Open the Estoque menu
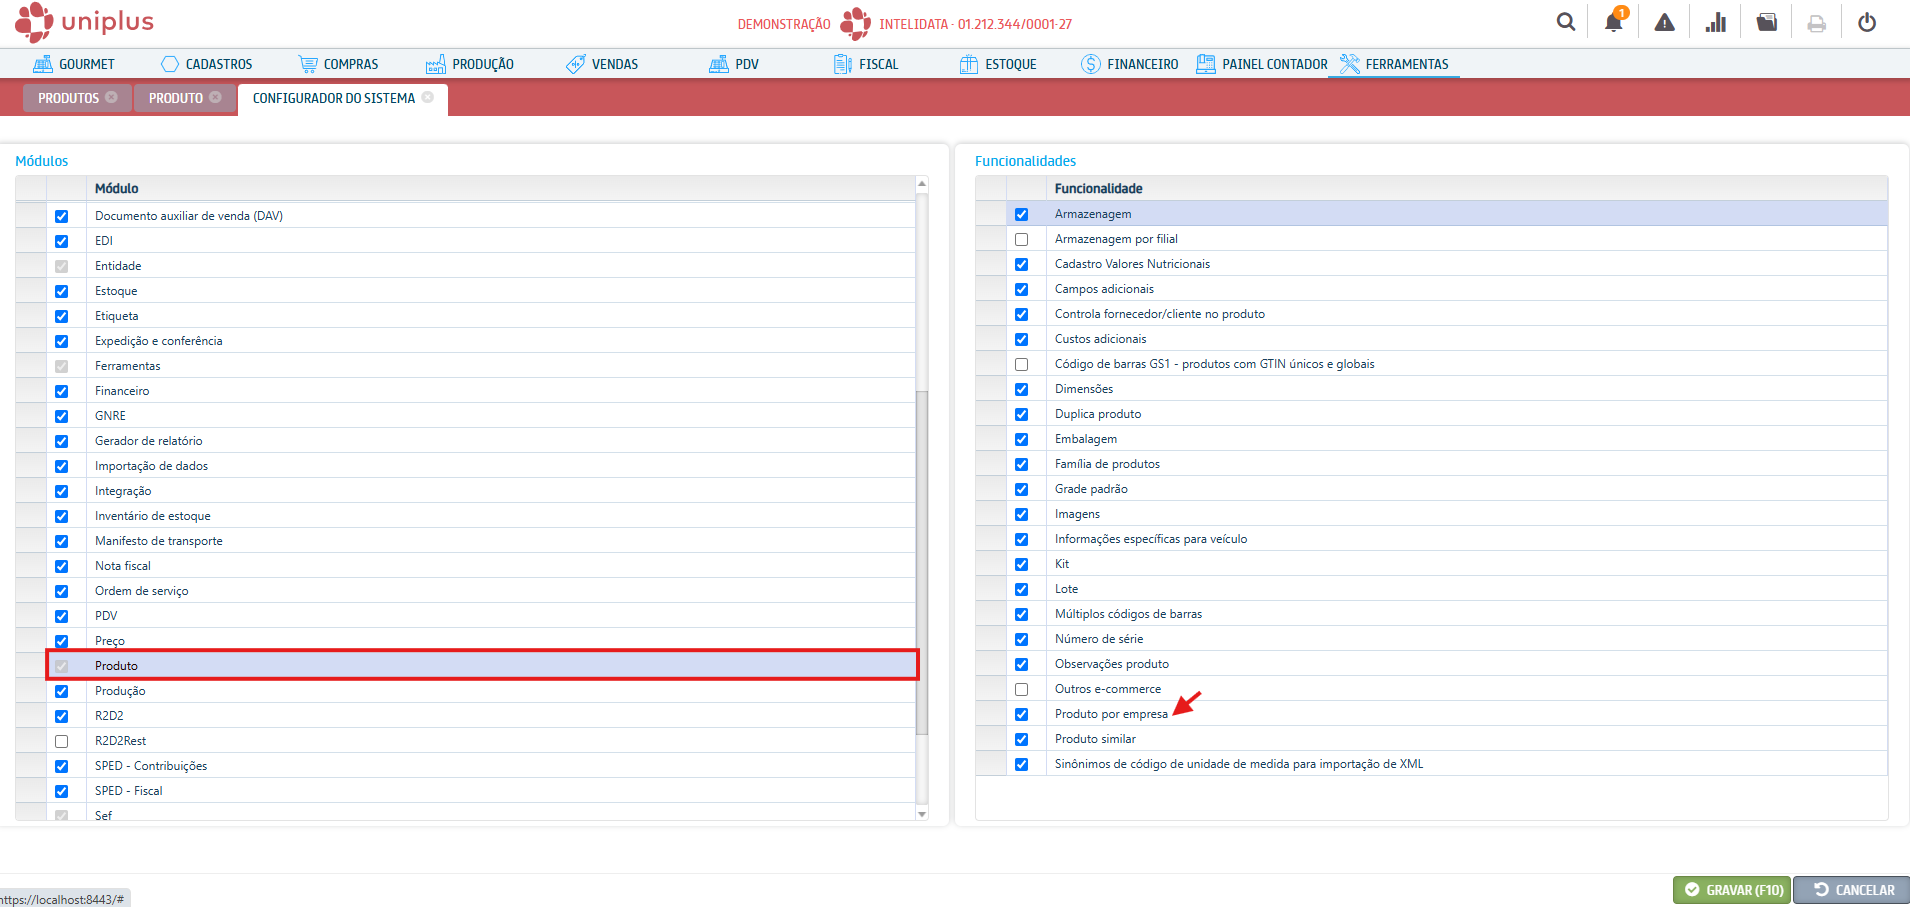Image resolution: width=1910 pixels, height=907 pixels. [x=998, y=64]
